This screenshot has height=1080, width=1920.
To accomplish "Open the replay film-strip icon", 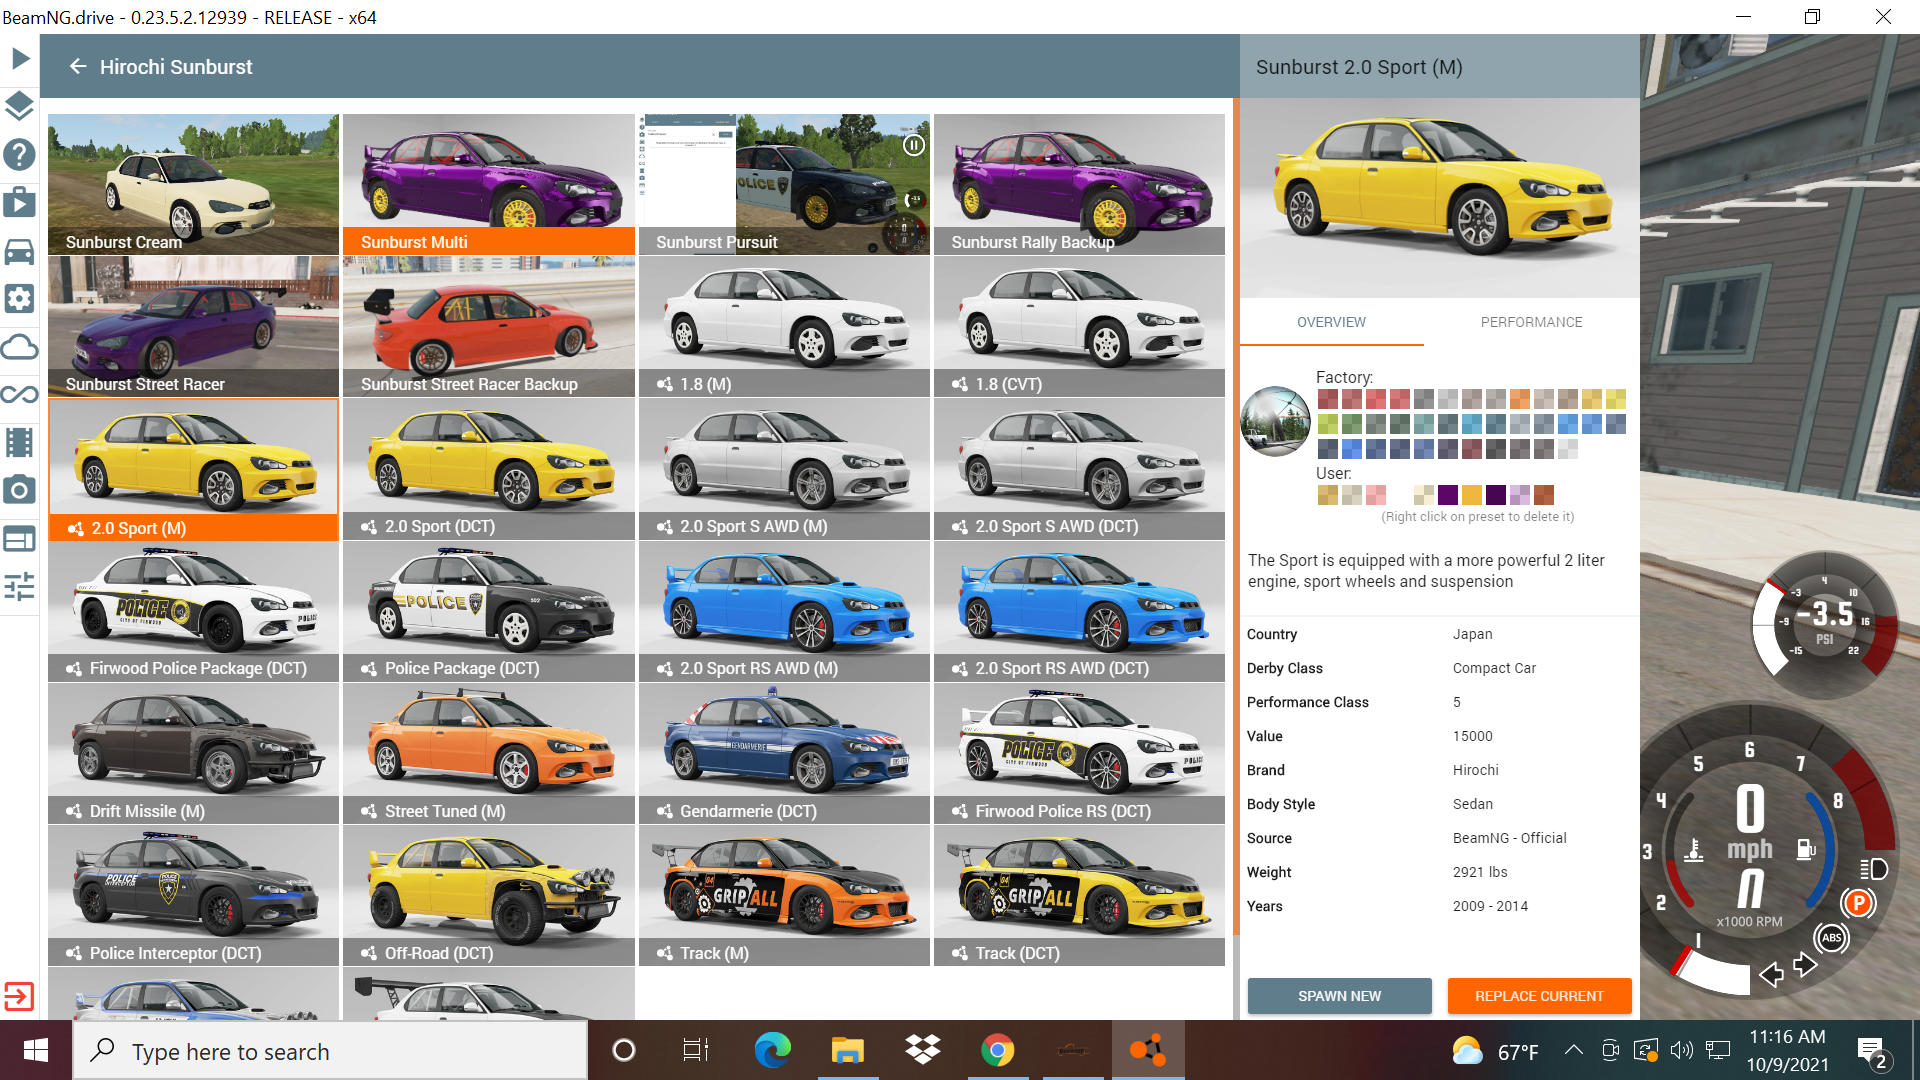I will click(20, 442).
